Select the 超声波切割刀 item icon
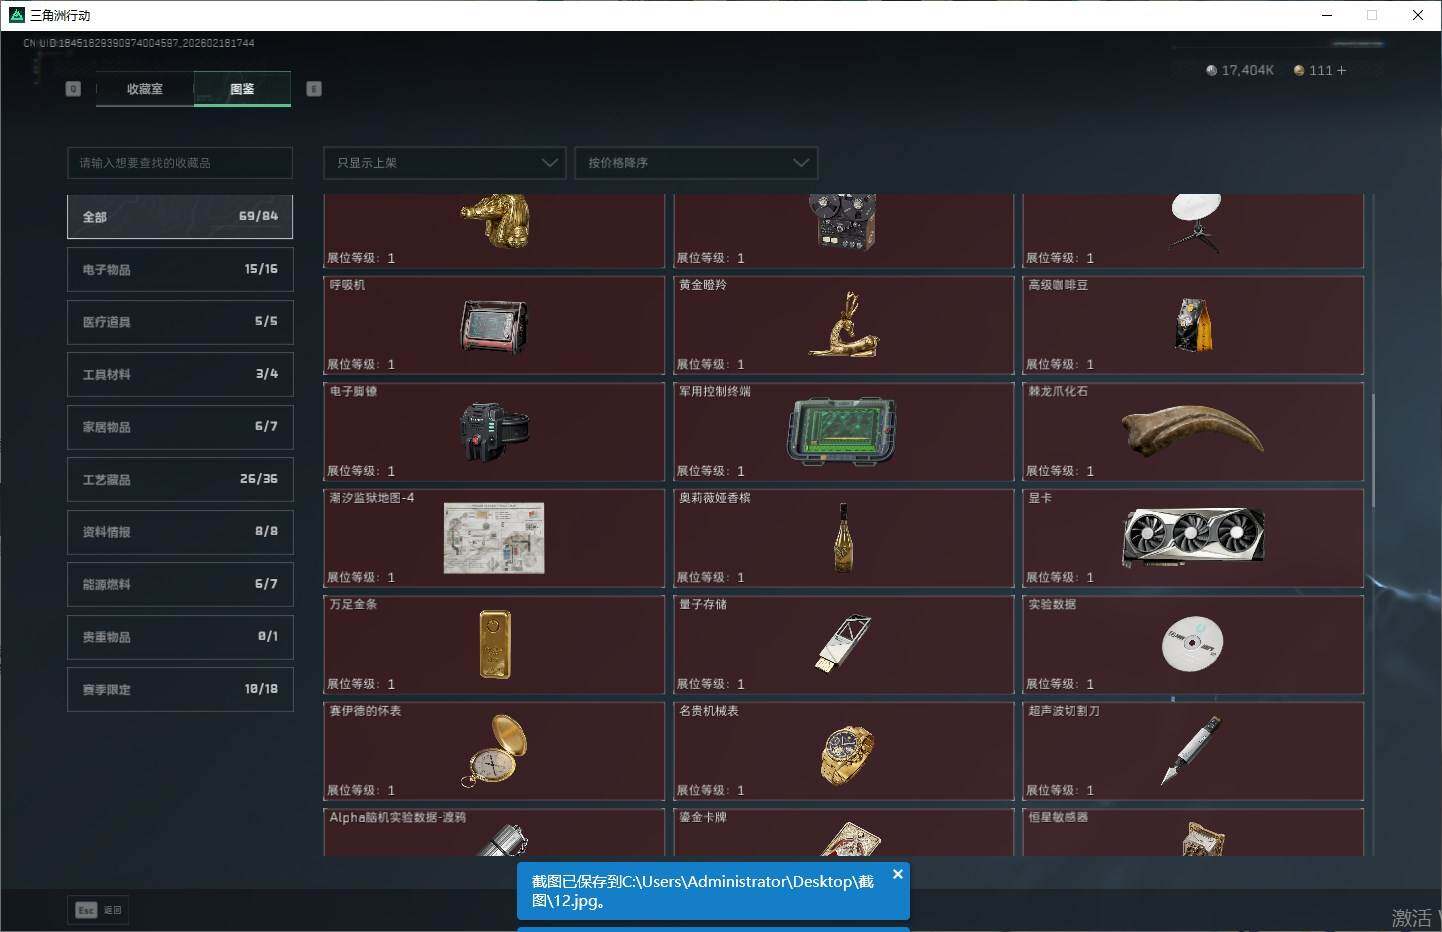The height and width of the screenshot is (932, 1442). (x=1191, y=750)
